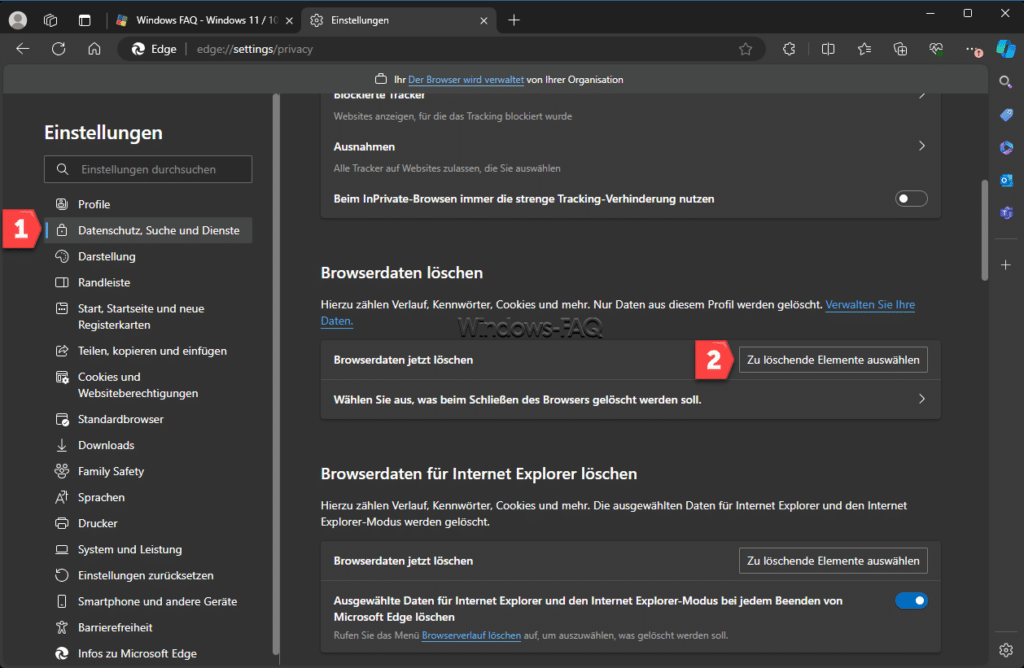Open Der Browser wird verwaltet link

[x=466, y=80]
